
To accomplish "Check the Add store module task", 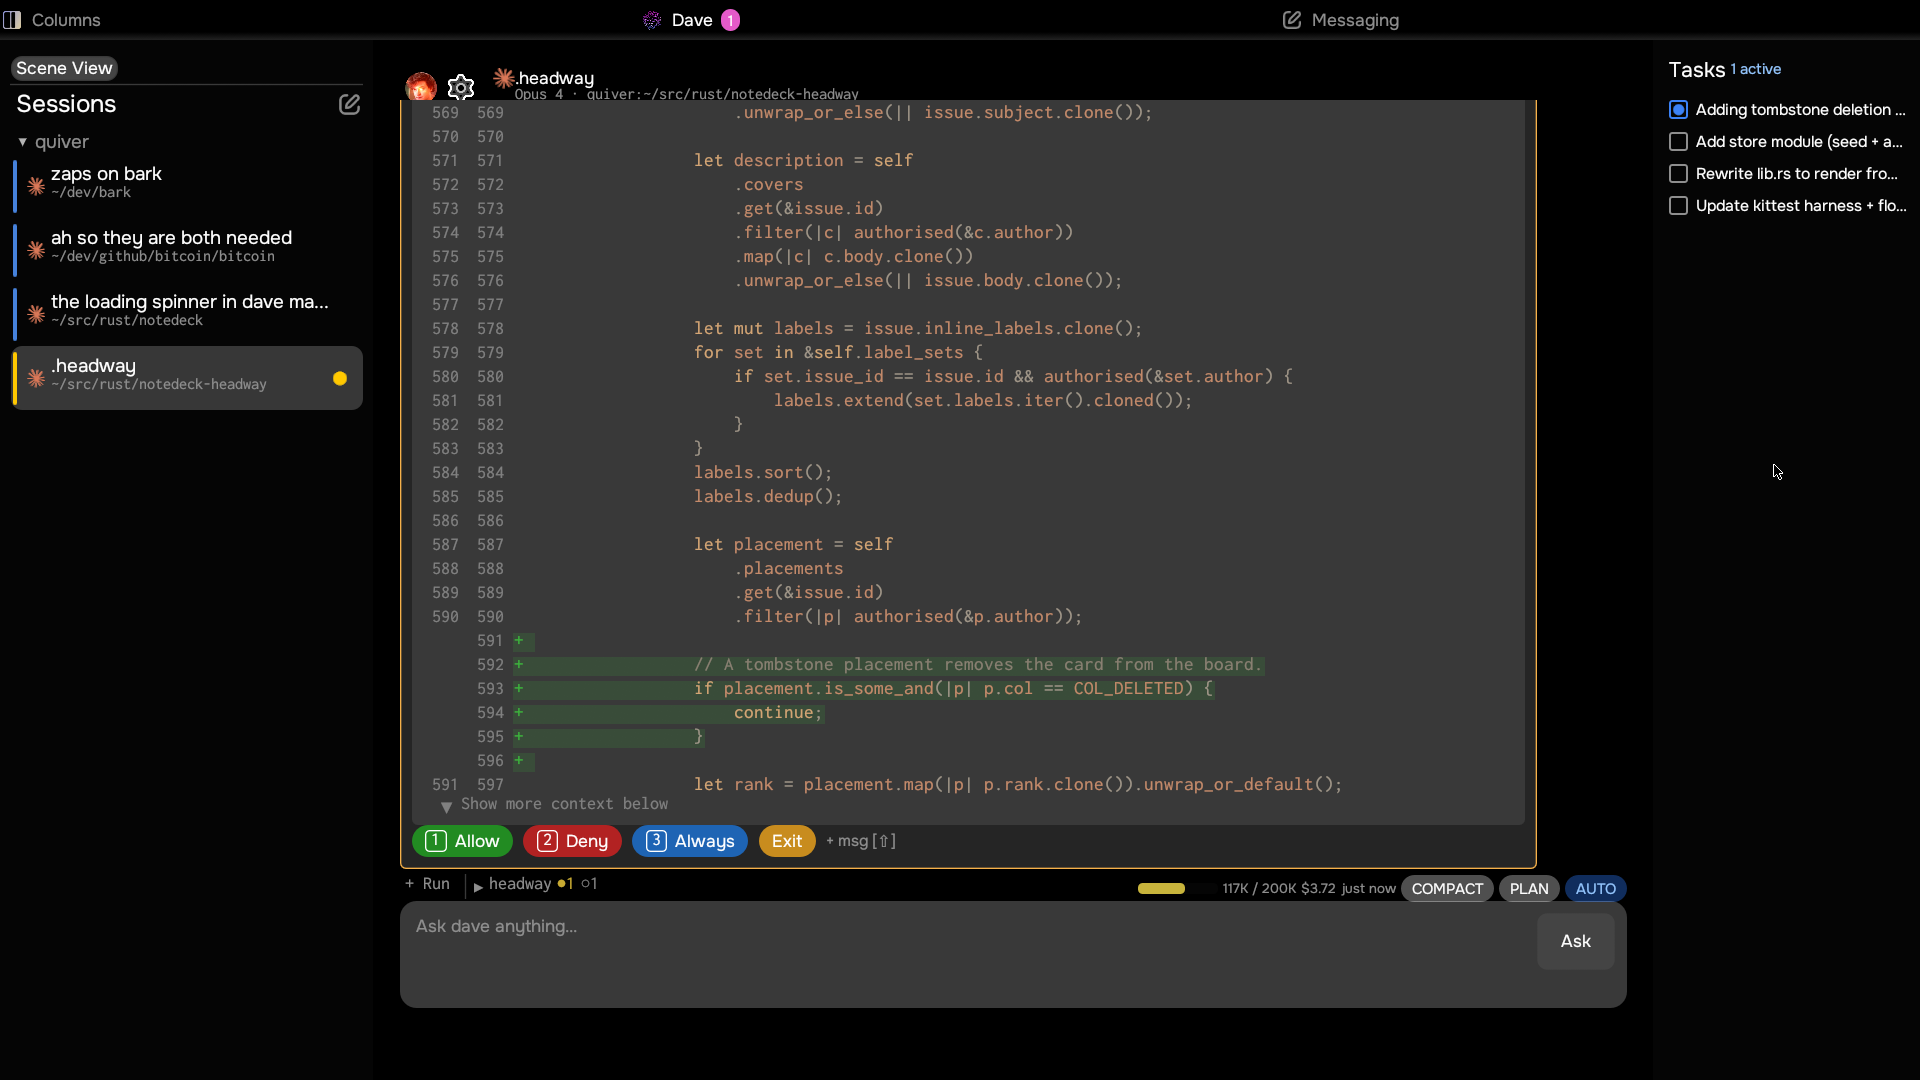I will (1679, 142).
